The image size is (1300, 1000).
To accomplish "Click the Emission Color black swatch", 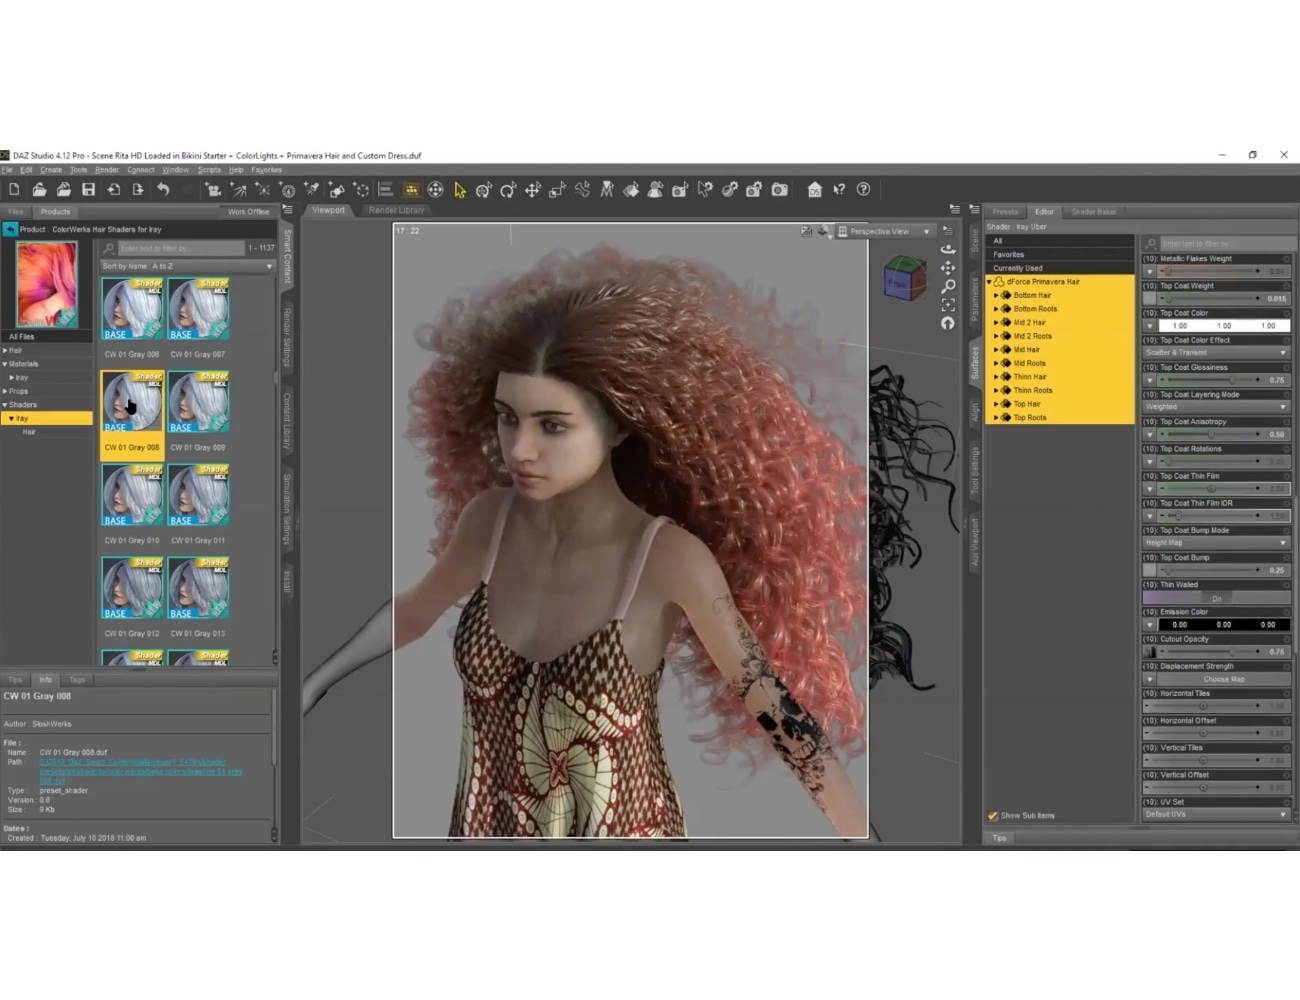I will coord(1224,625).
